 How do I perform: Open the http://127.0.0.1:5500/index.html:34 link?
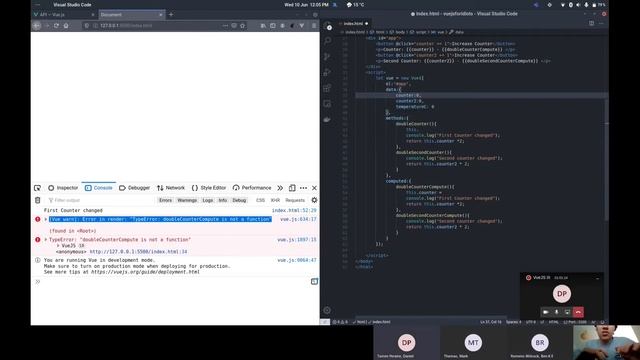pos(138,252)
